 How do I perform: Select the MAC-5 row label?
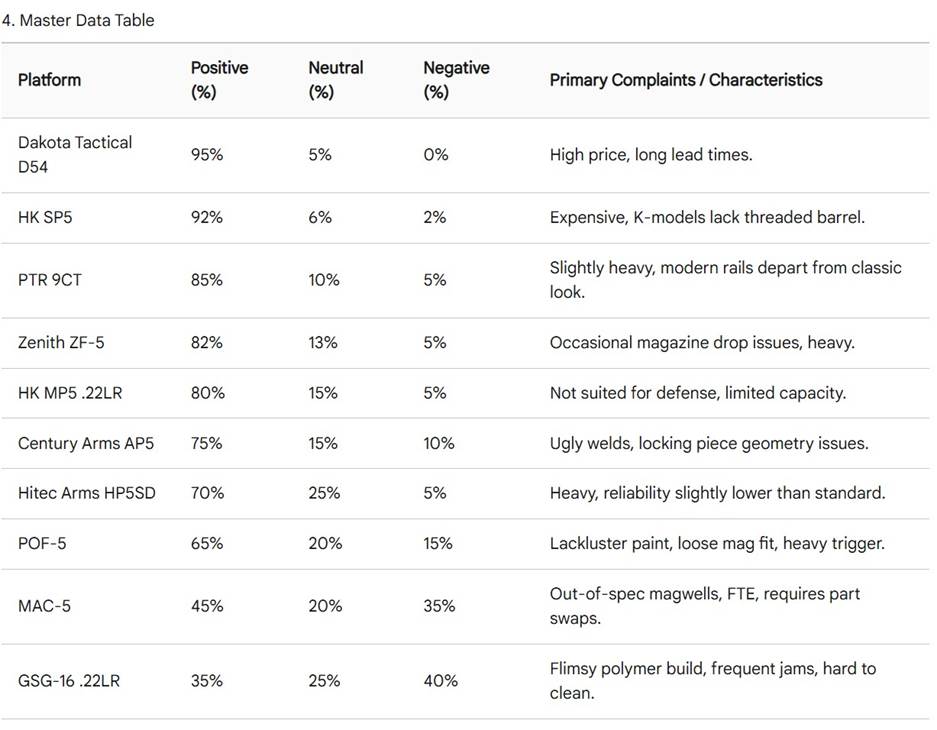pos(44,606)
